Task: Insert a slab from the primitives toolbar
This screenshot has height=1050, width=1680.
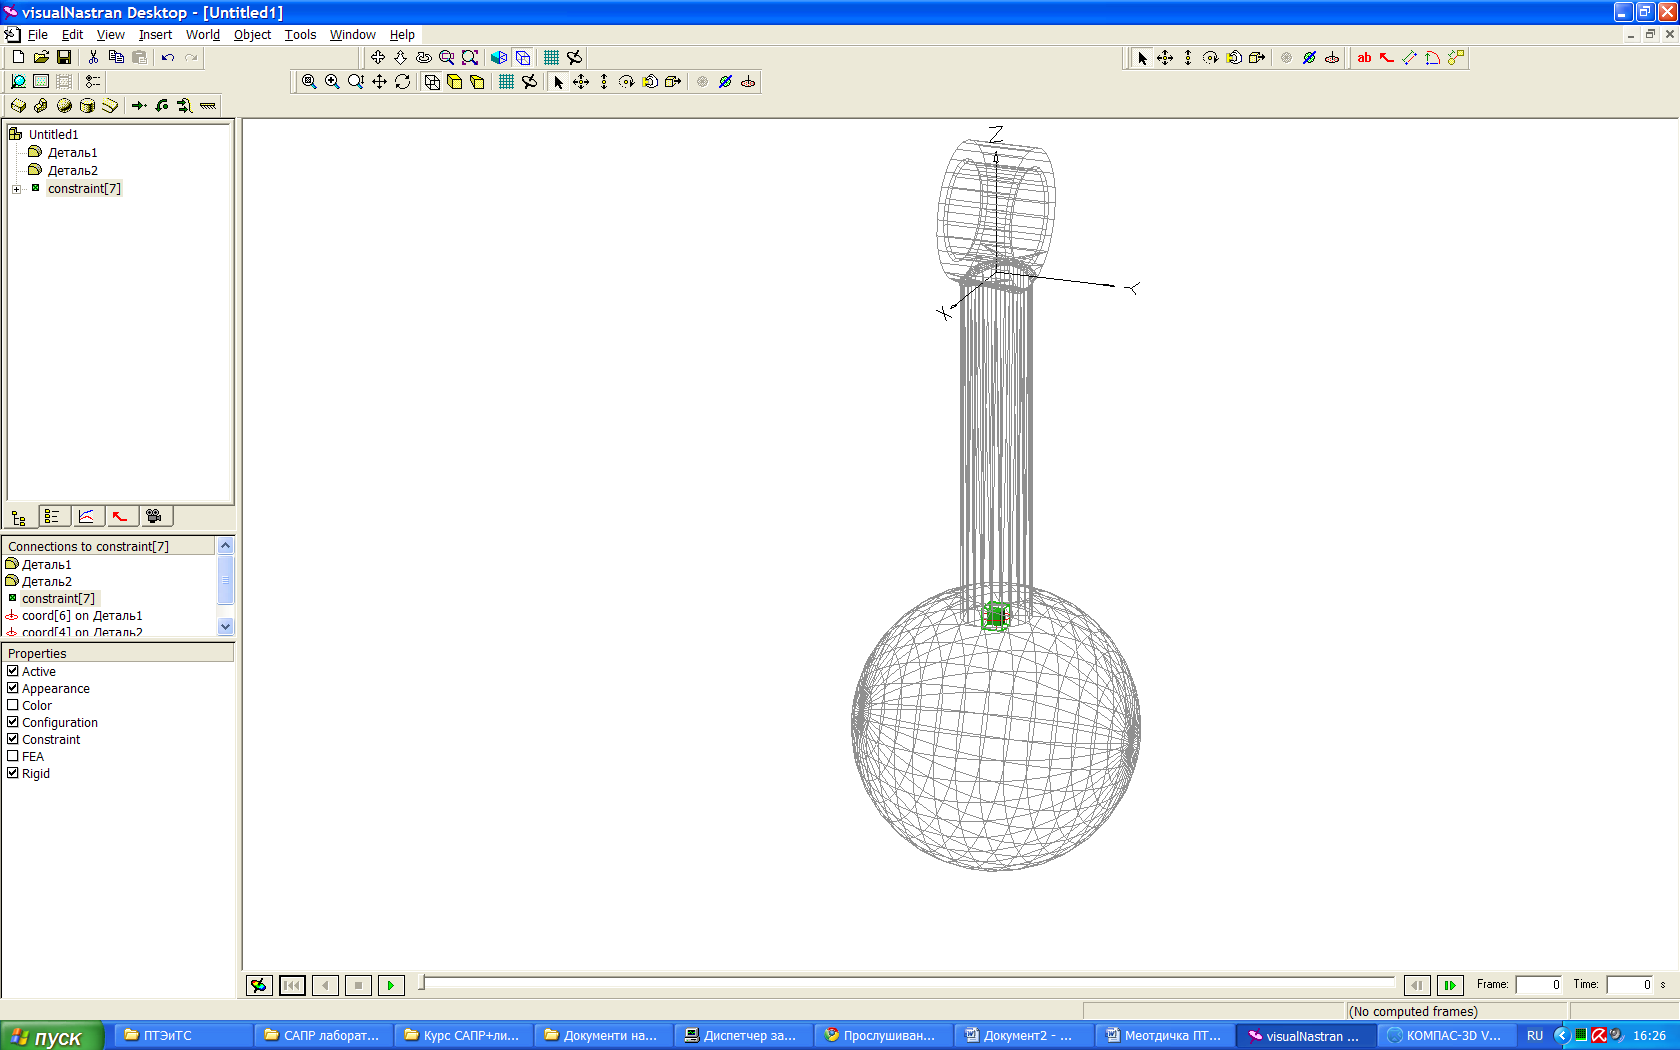Action: pyautogui.click(x=110, y=105)
